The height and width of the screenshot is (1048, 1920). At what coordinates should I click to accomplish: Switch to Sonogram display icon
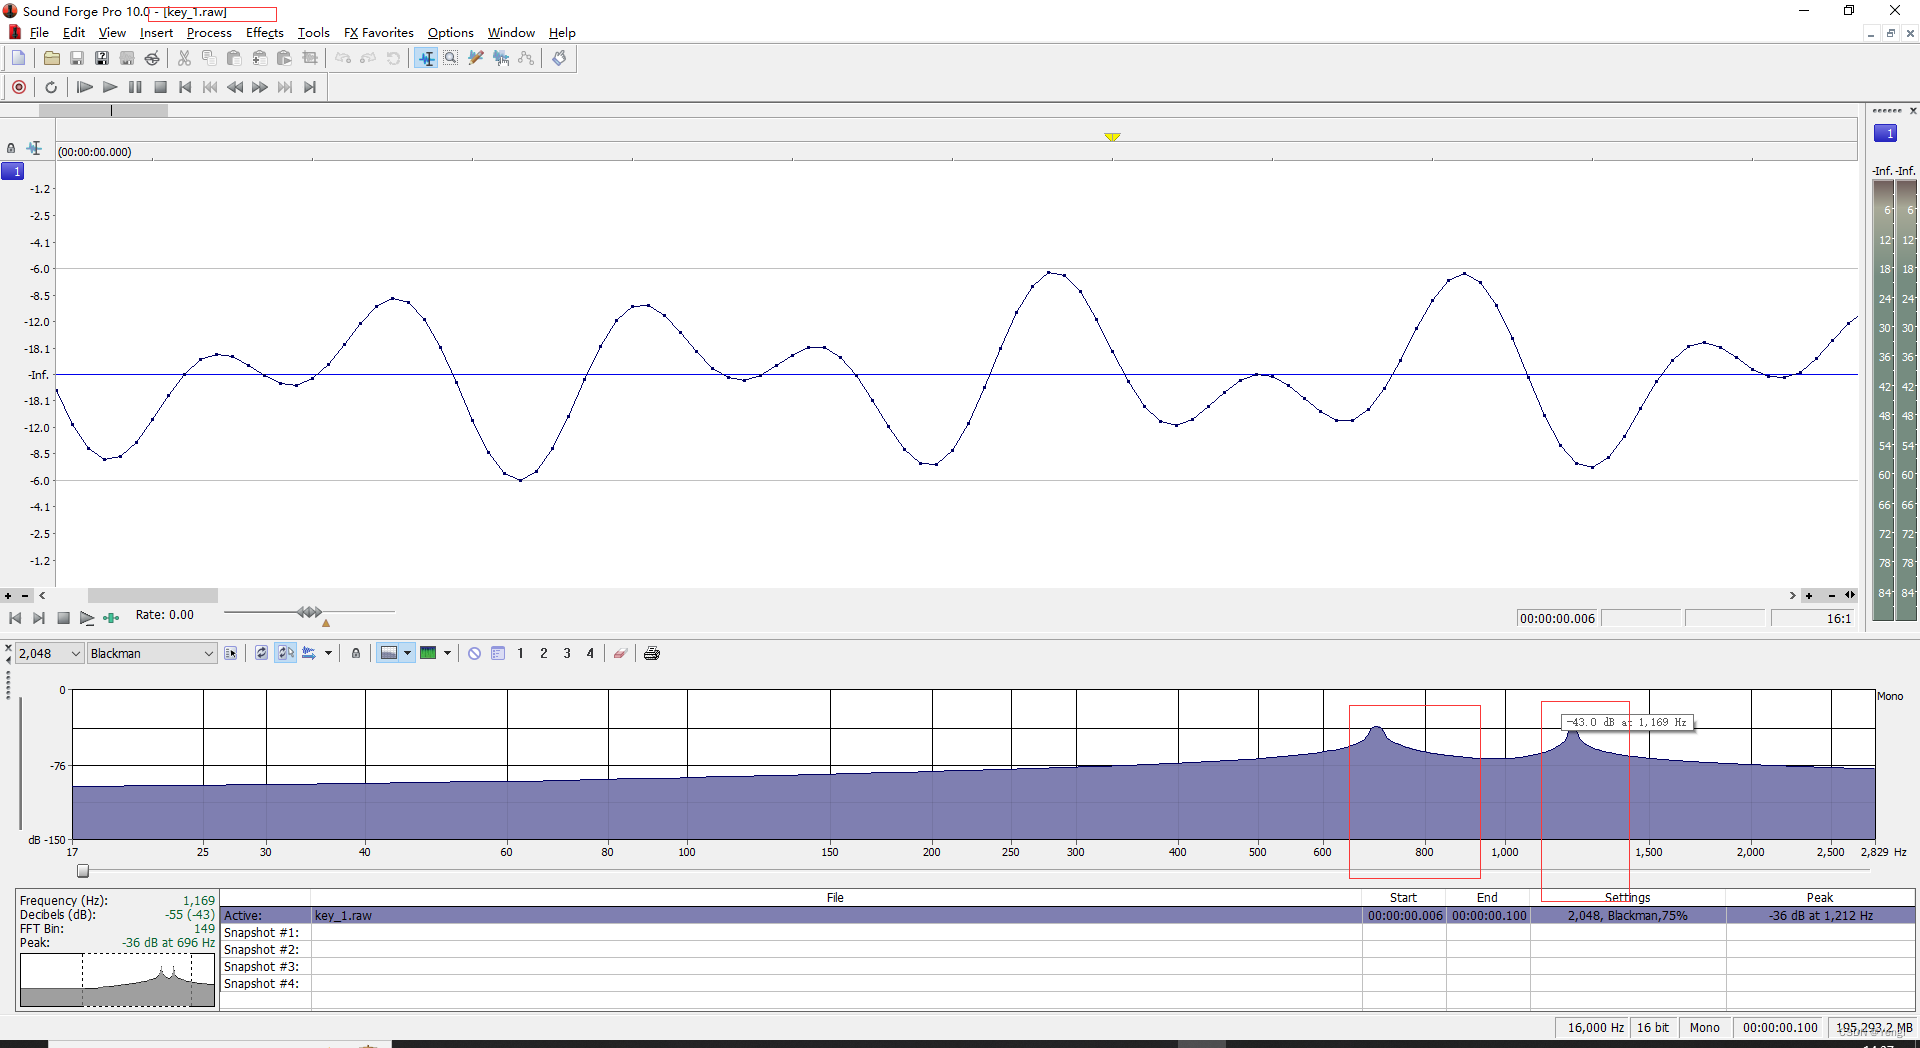coord(428,653)
